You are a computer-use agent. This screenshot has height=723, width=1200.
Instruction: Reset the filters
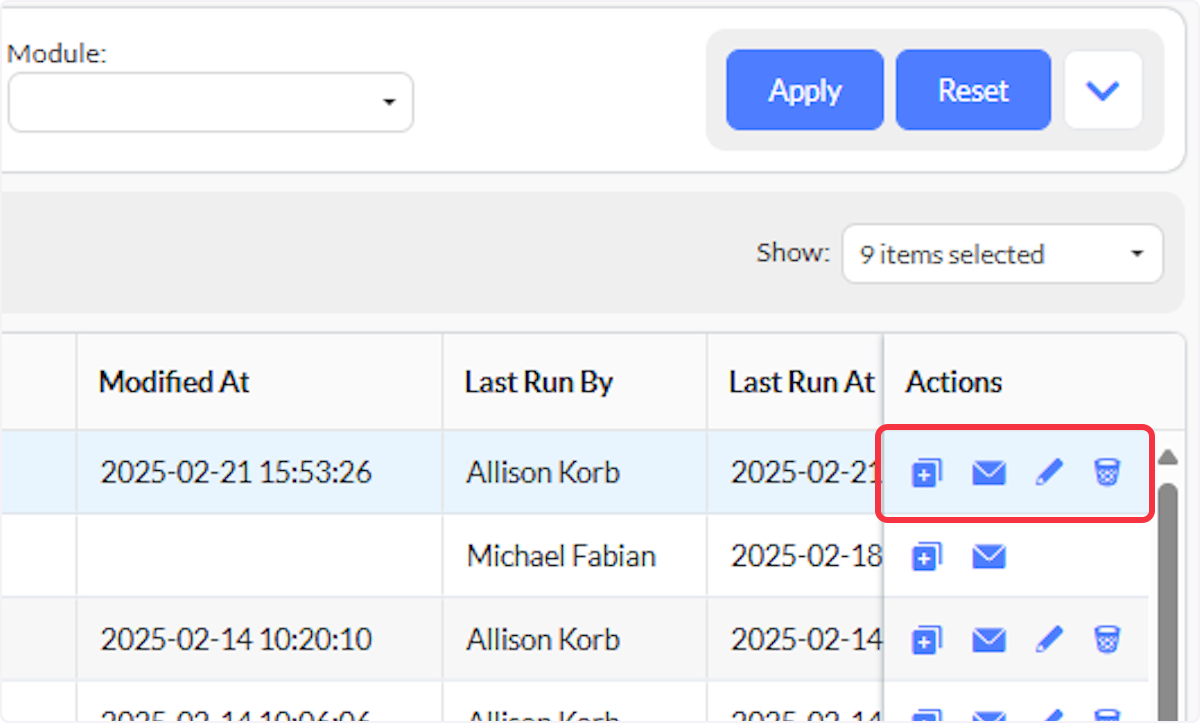point(973,90)
